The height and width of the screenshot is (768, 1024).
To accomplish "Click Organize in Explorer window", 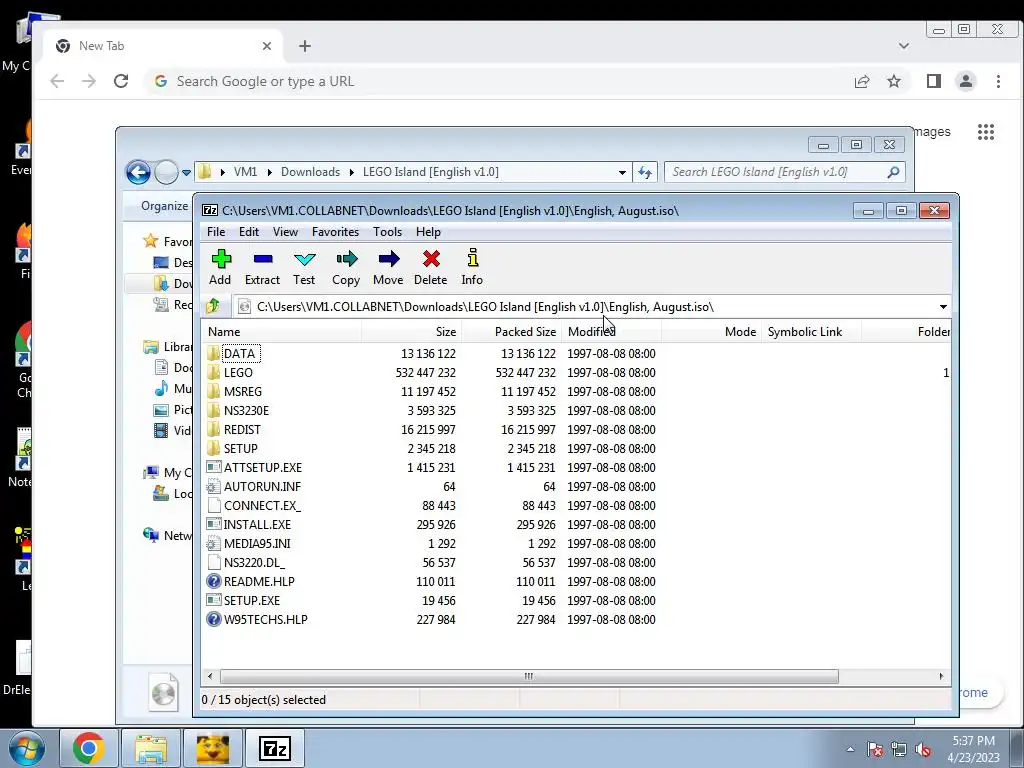I will pyautogui.click(x=165, y=206).
